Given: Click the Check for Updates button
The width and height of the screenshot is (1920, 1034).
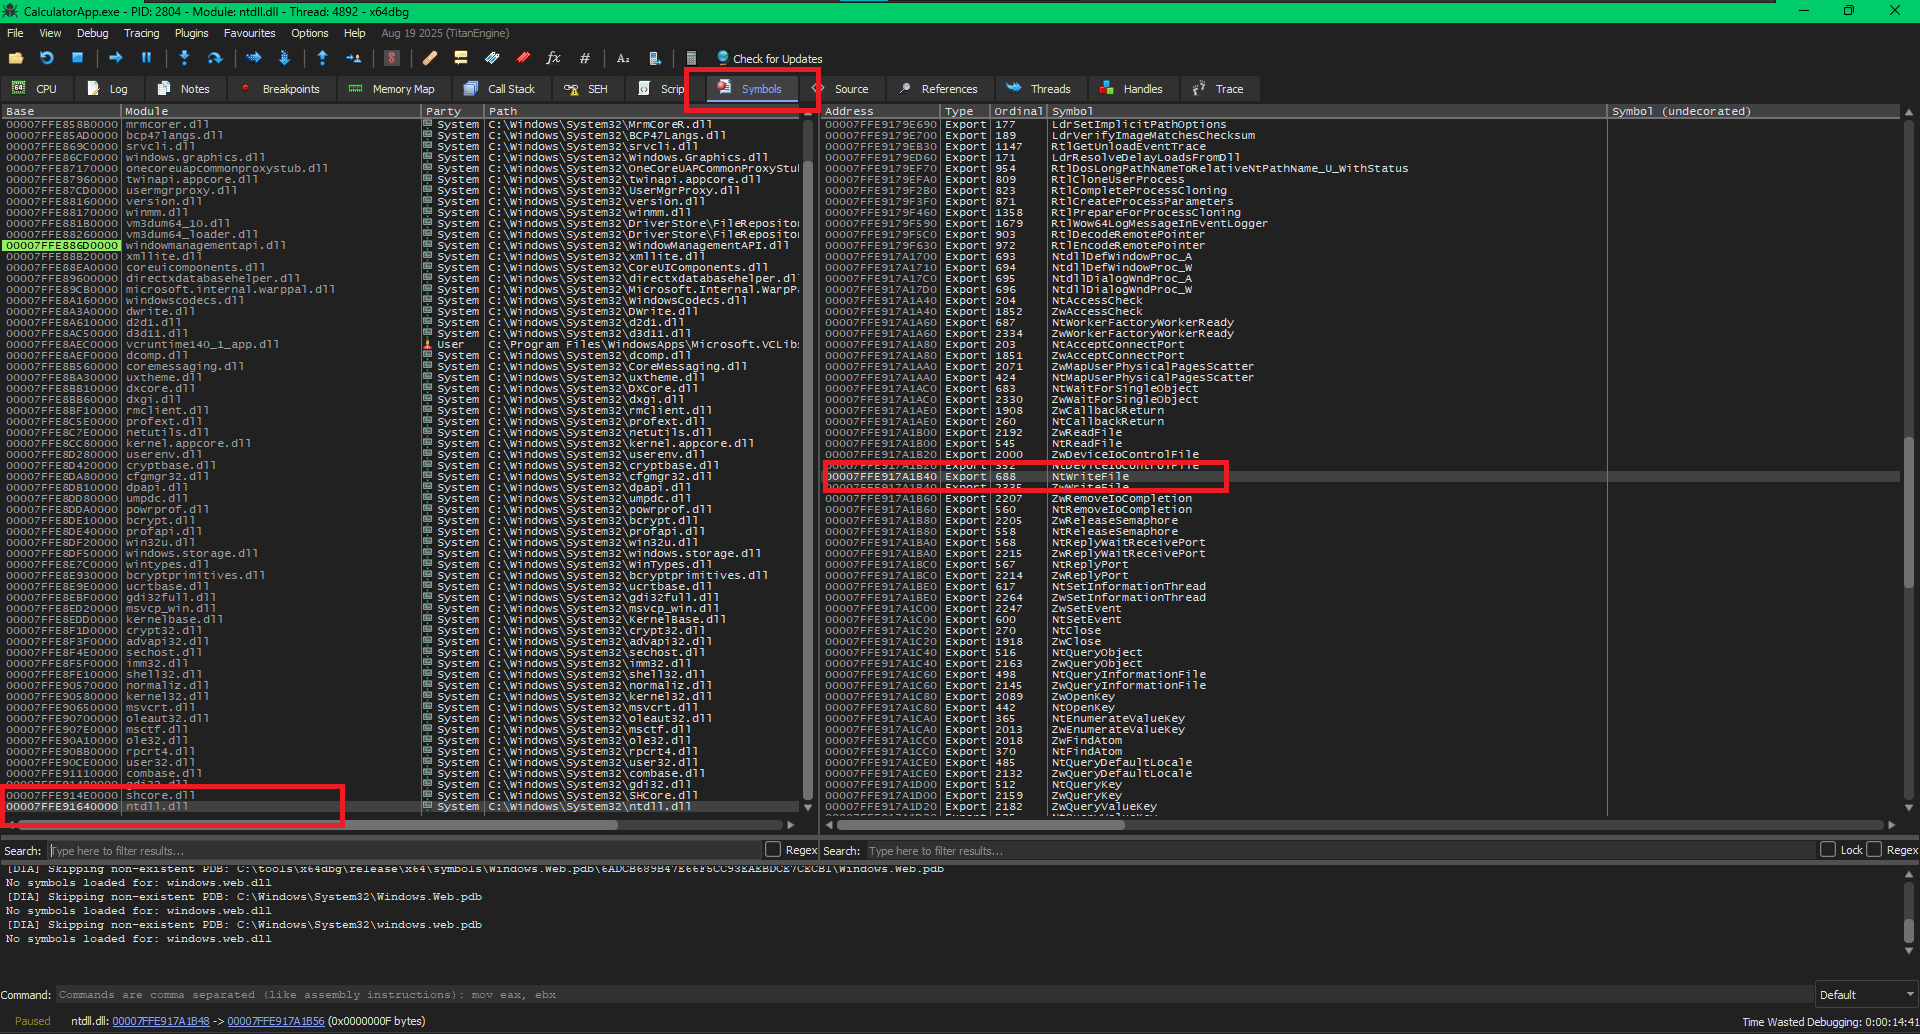Looking at the screenshot, I should (769, 59).
